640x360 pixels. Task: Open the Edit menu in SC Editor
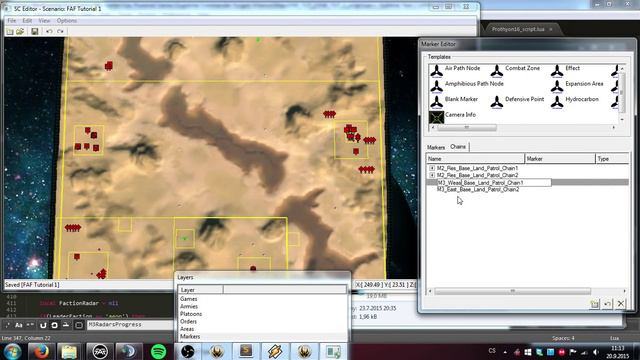(x=27, y=20)
